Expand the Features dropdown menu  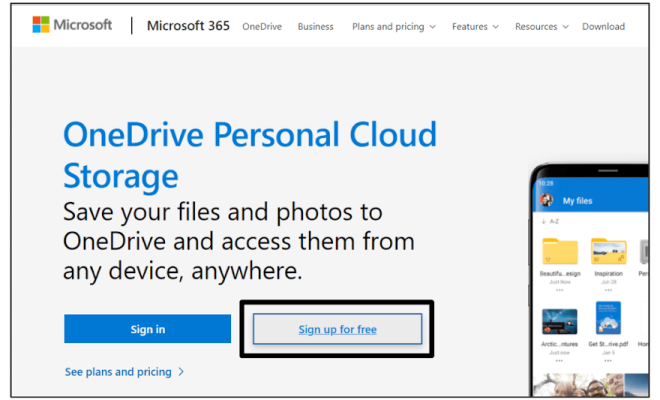475,27
